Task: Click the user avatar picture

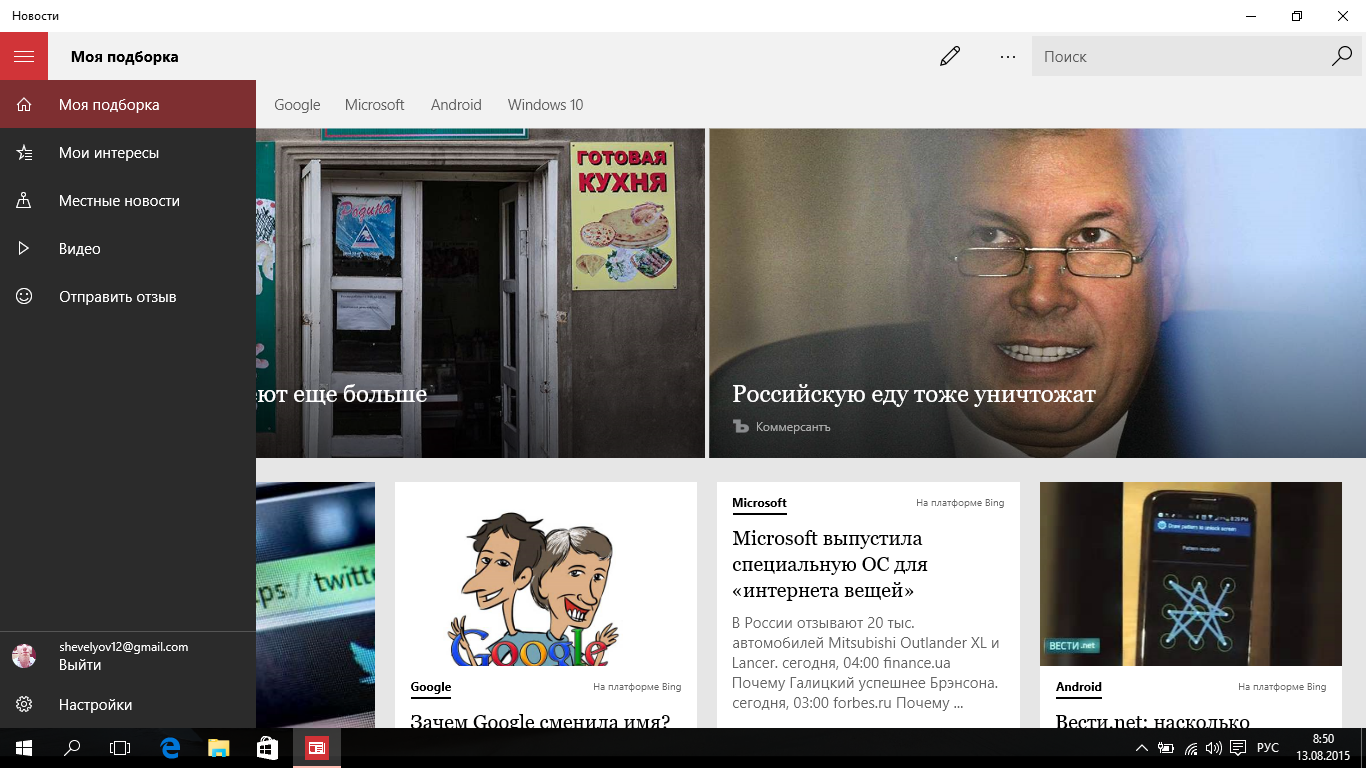Action: 24,656
